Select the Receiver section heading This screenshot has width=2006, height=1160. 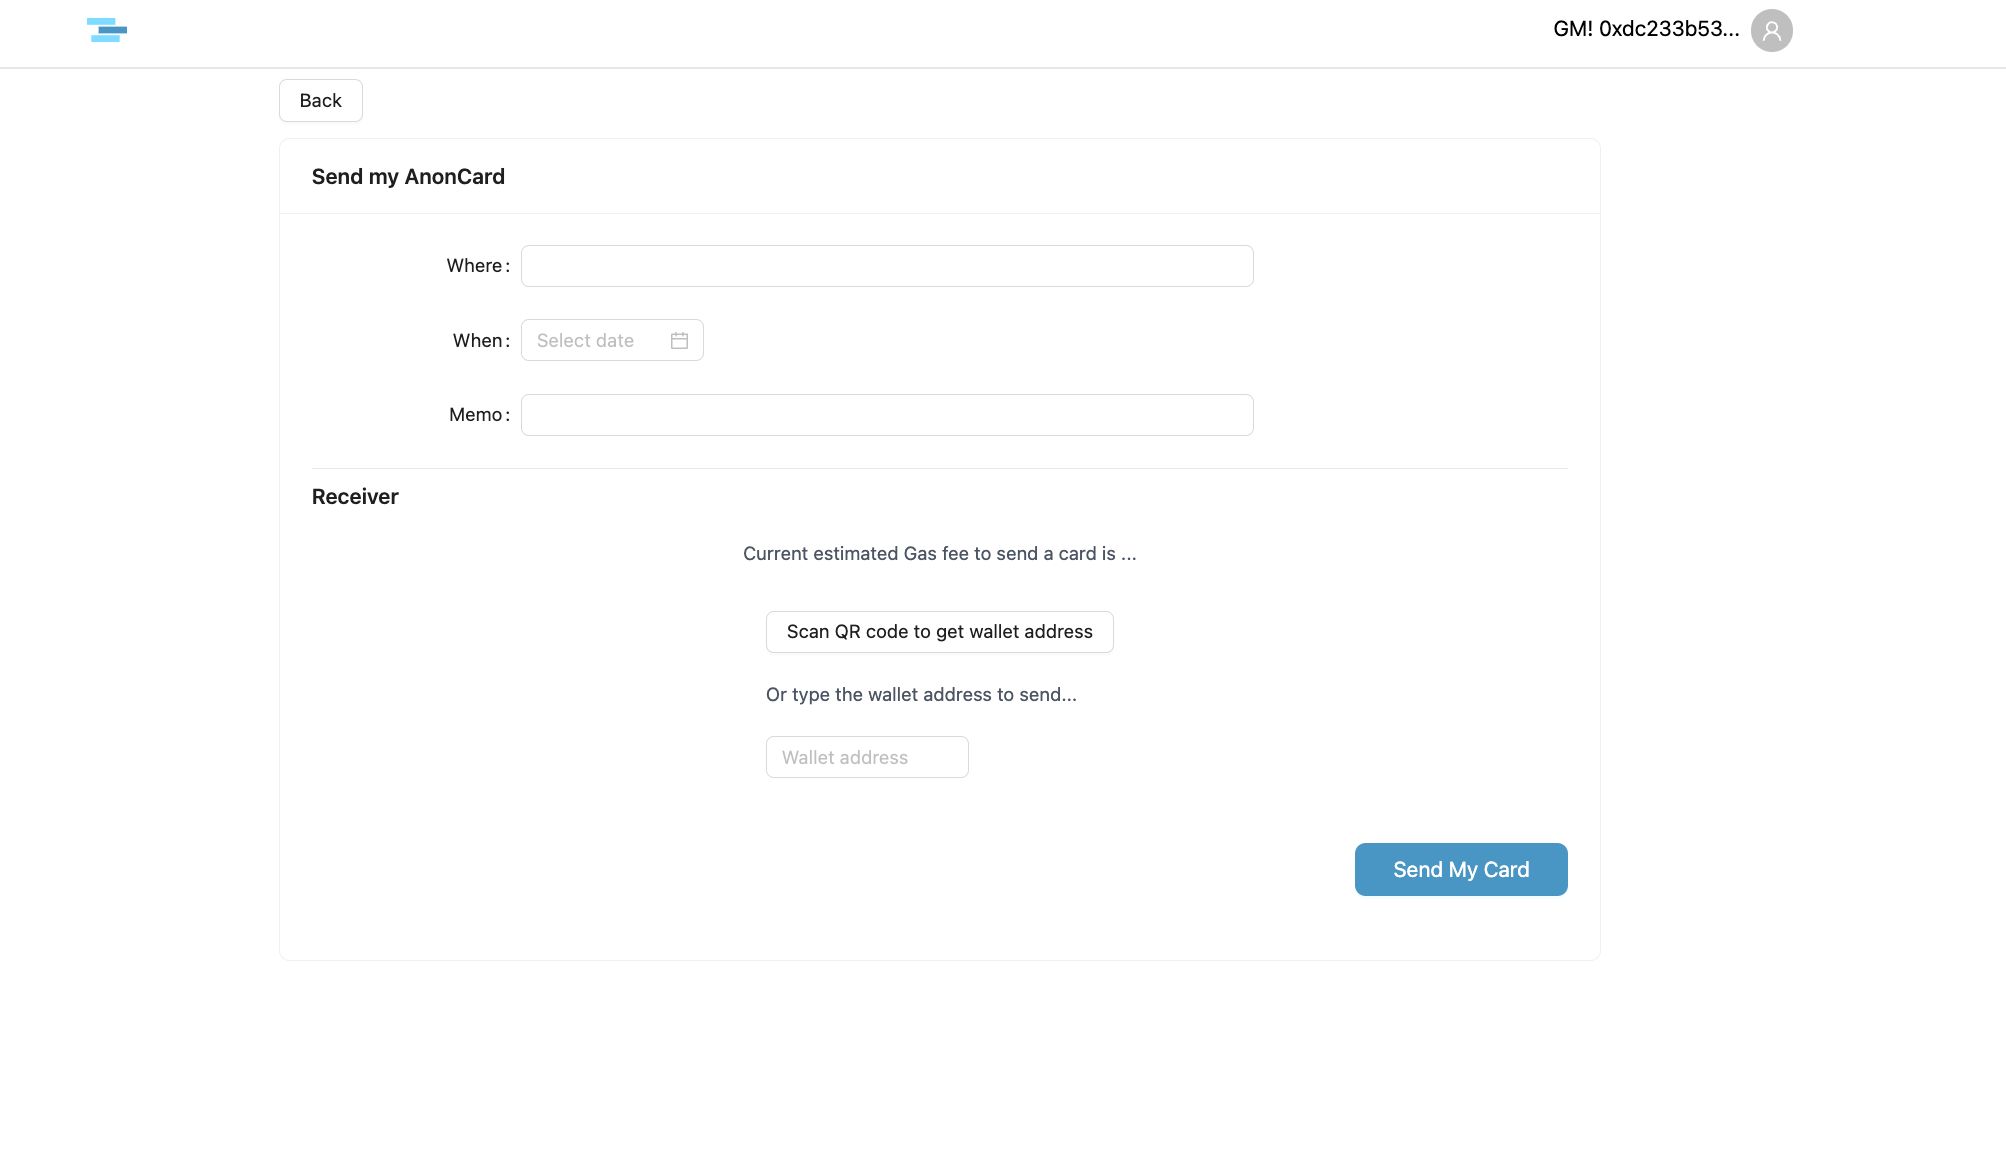coord(355,497)
